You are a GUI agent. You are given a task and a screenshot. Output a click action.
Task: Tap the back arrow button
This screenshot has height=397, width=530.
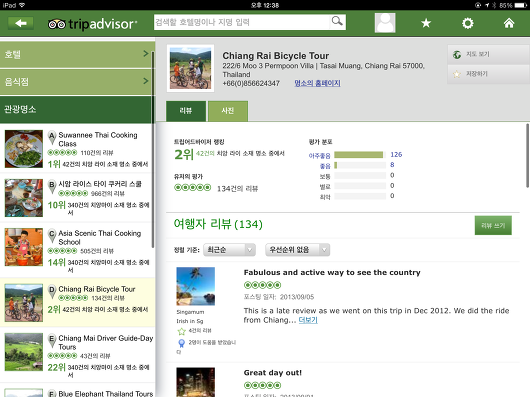(x=21, y=23)
